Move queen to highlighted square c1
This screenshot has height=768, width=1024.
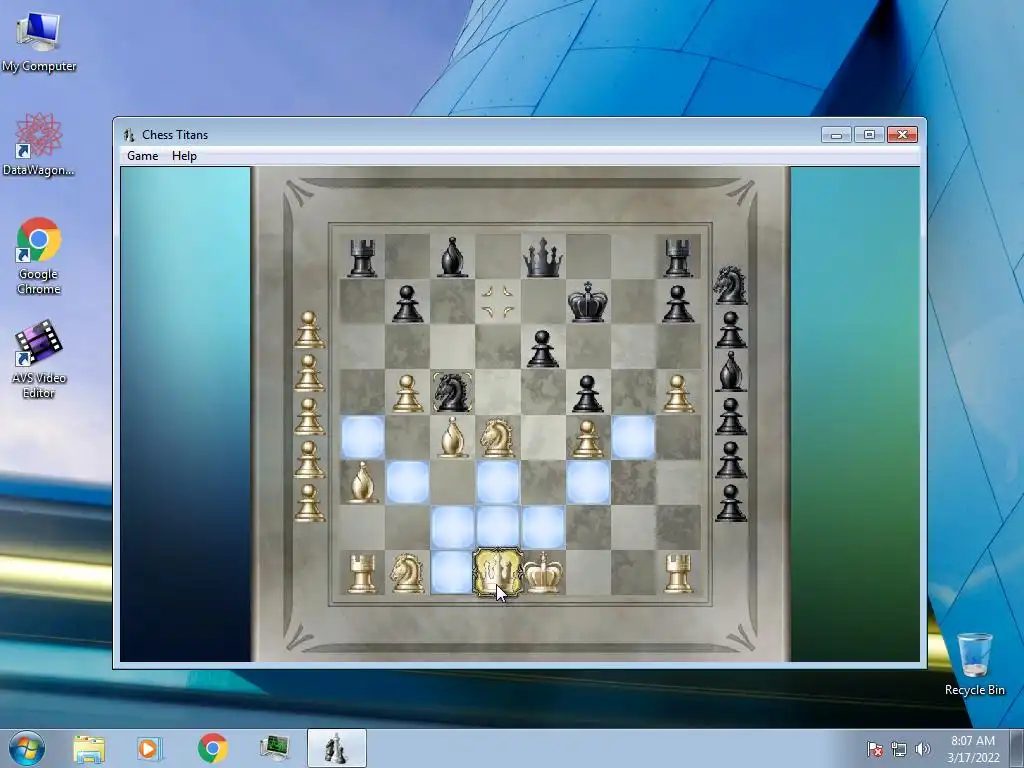451,573
